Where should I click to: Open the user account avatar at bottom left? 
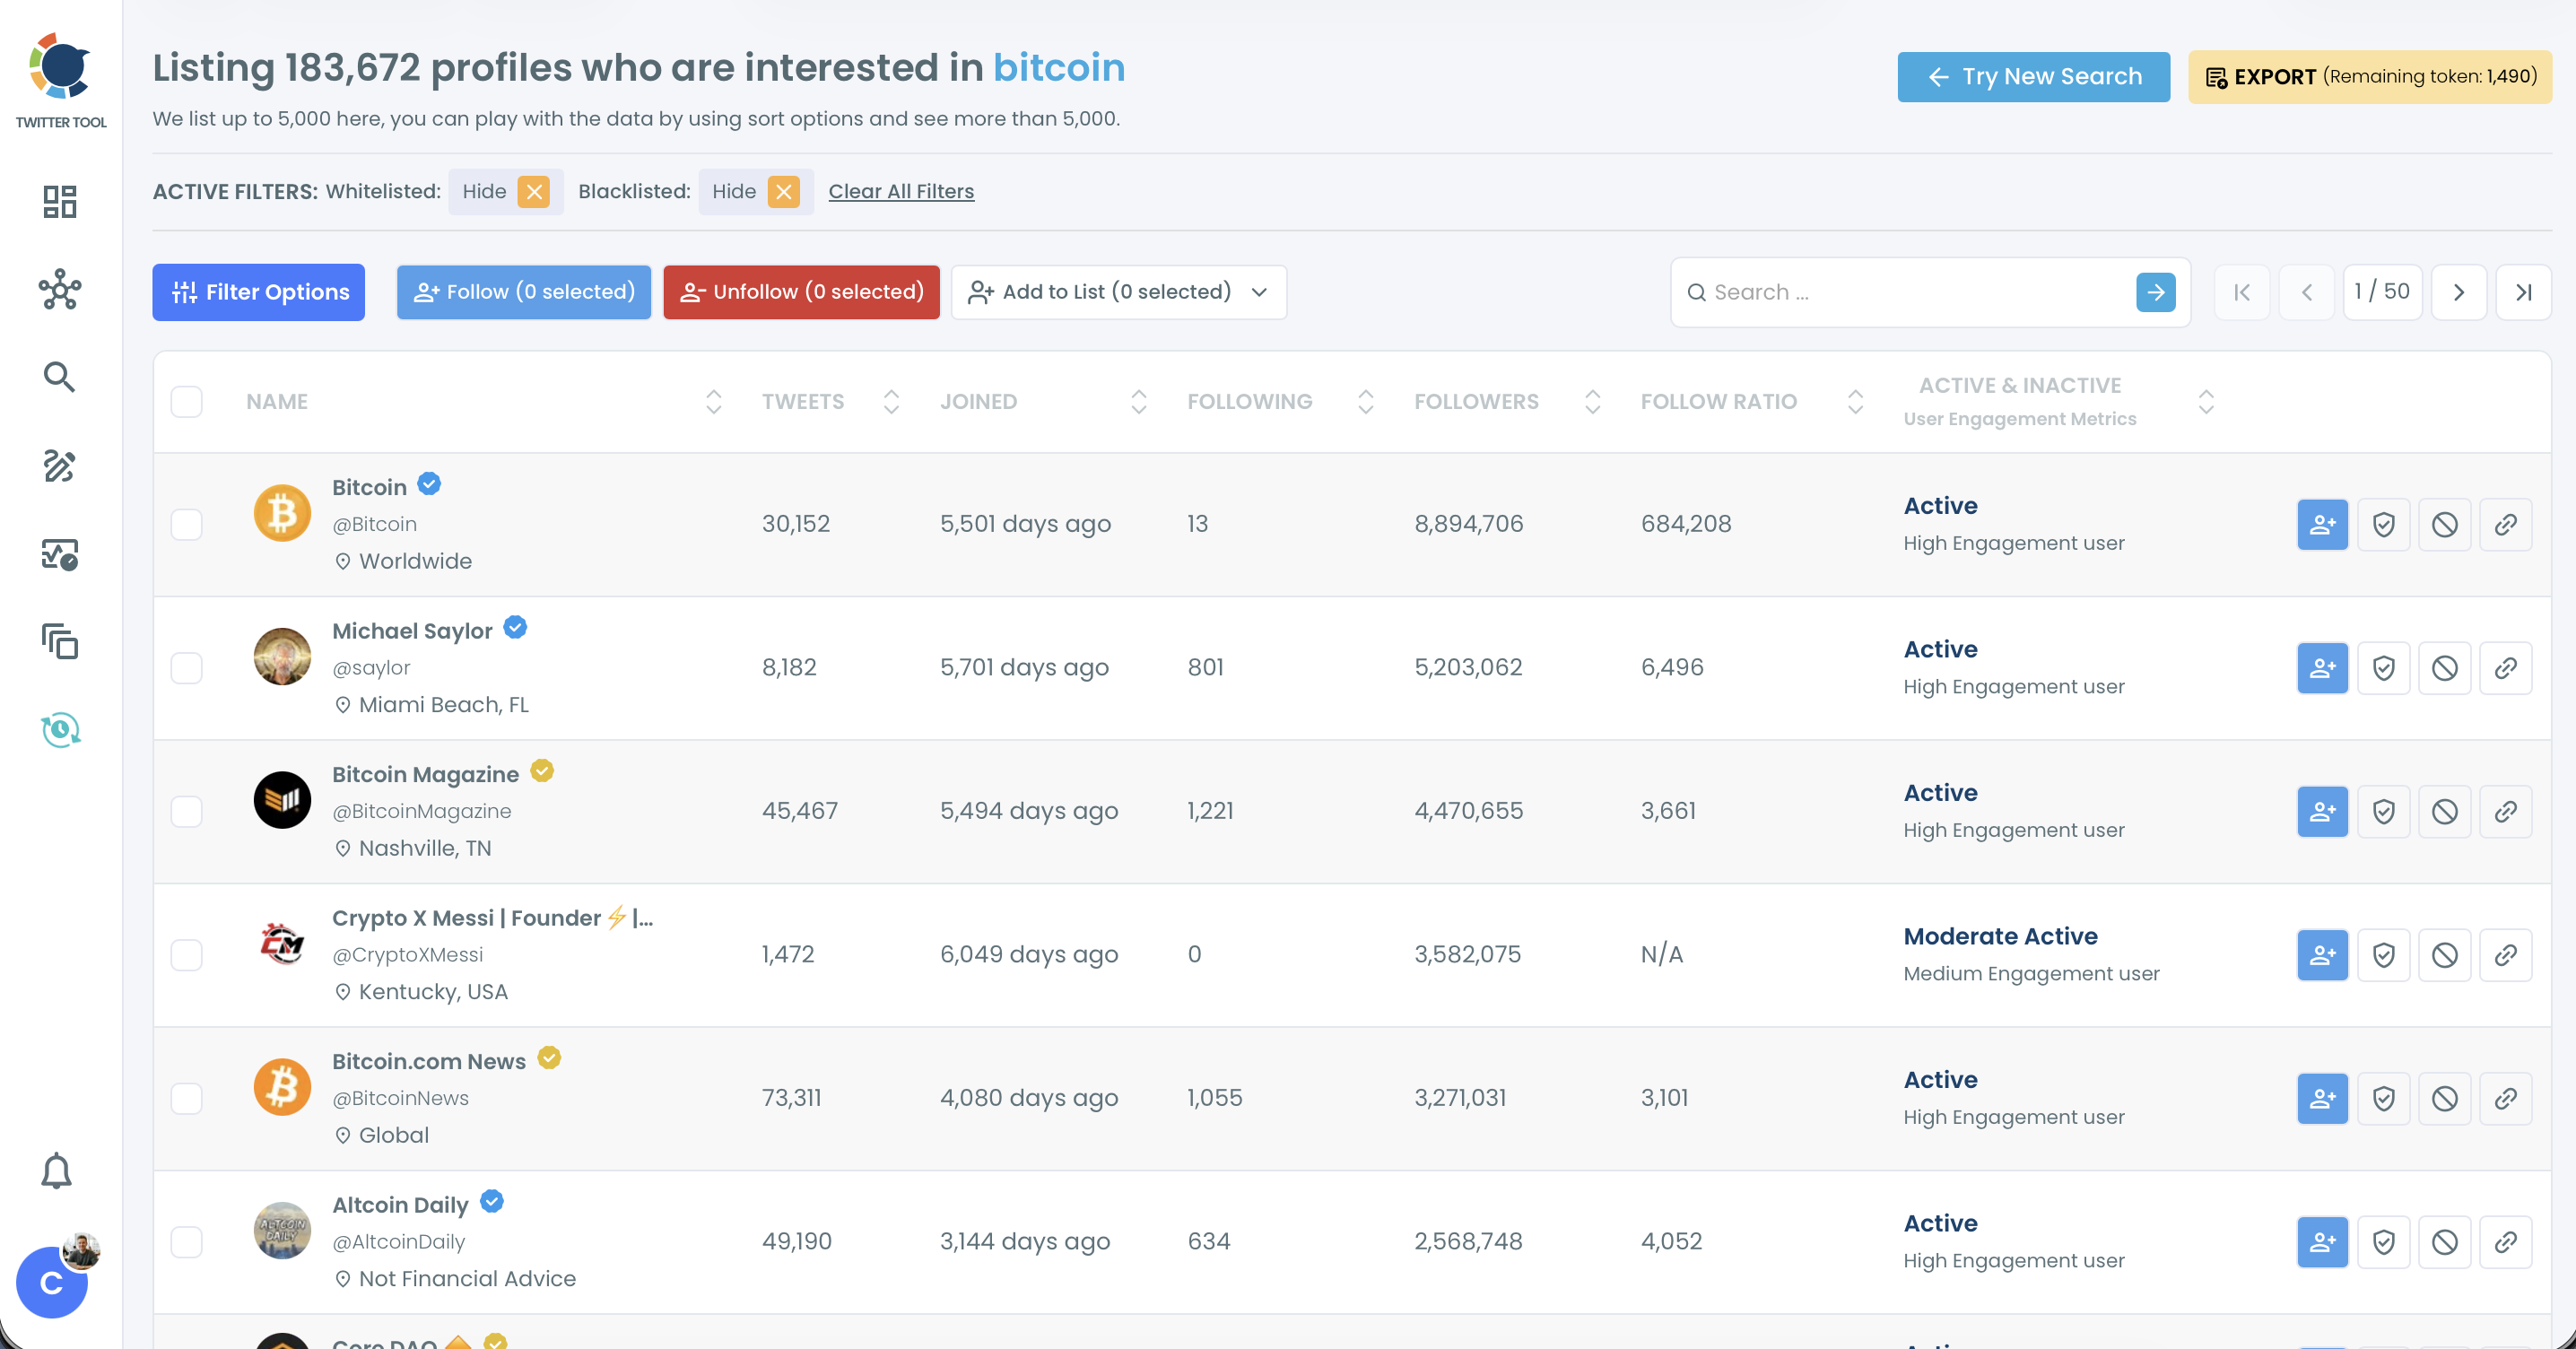(x=52, y=1281)
